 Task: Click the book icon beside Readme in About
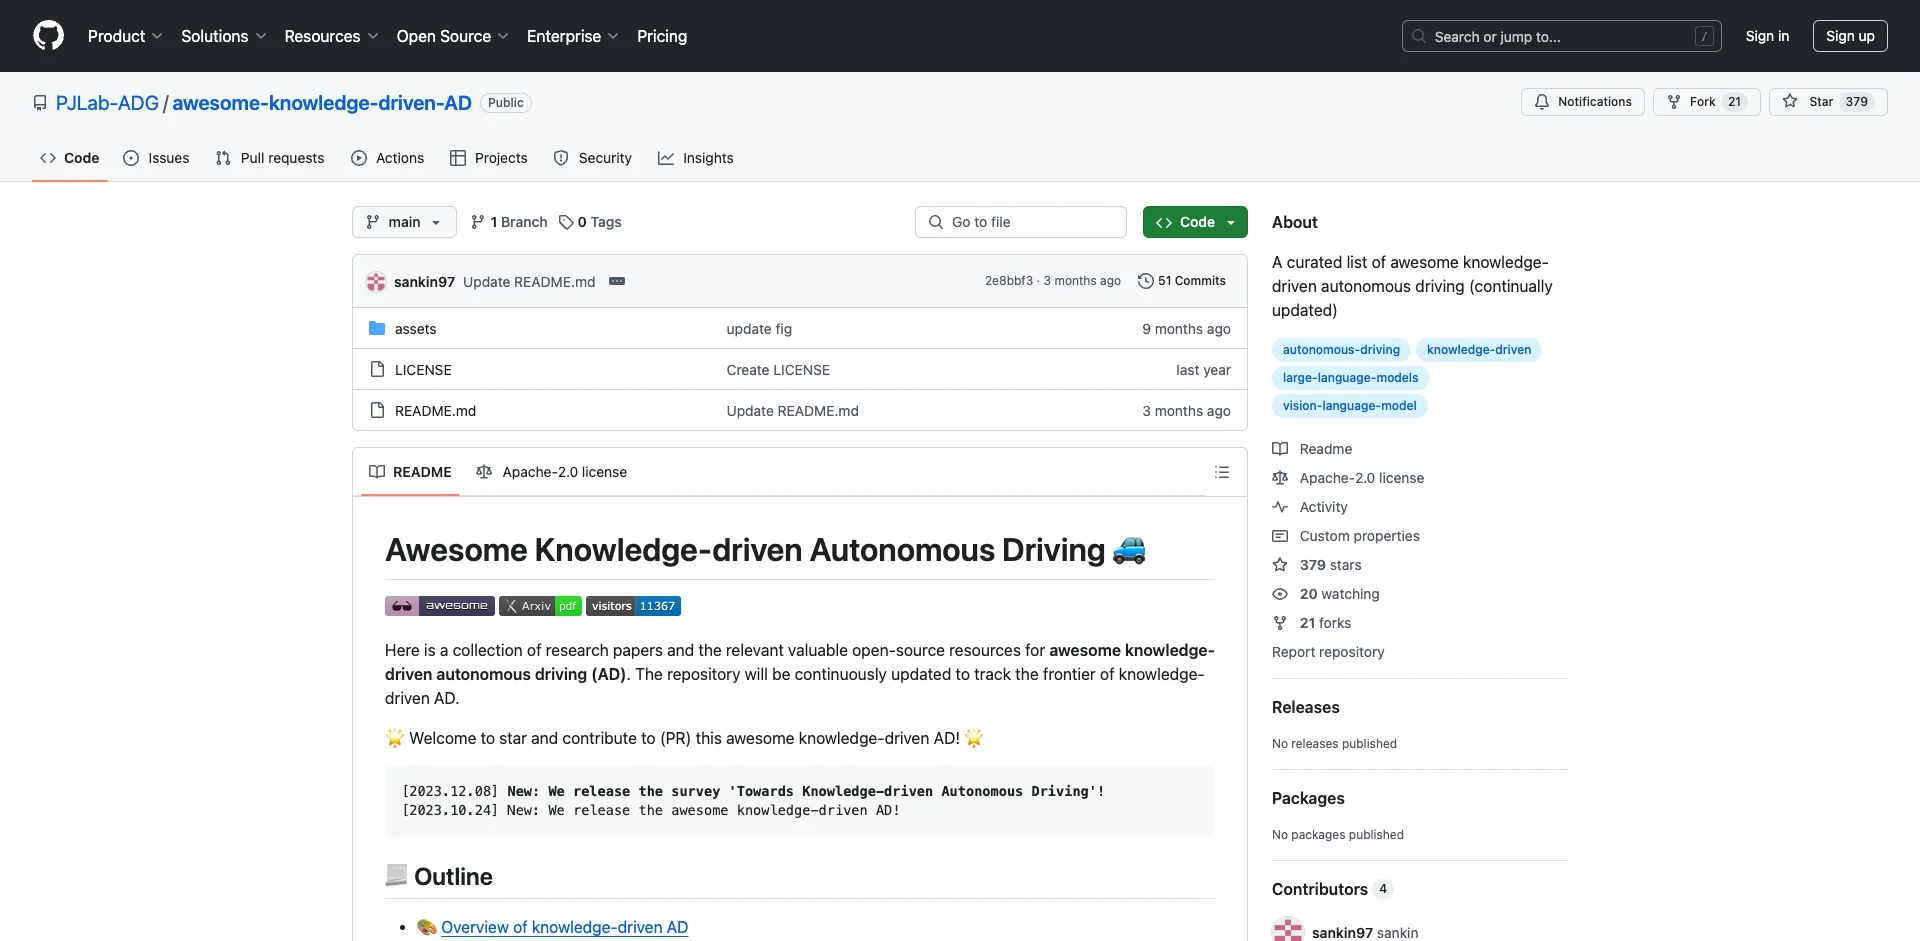point(1280,449)
